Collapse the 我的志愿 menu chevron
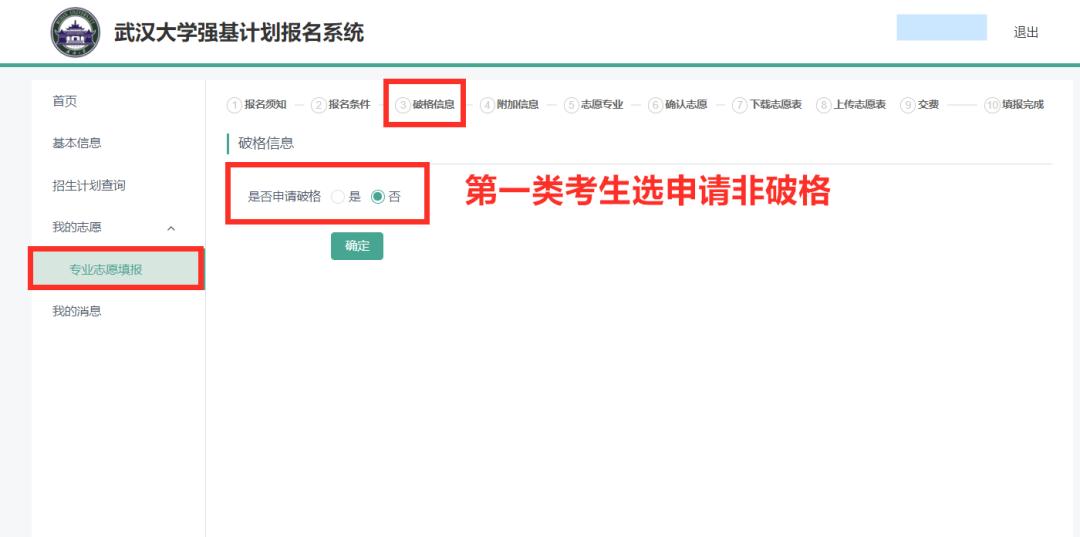The height and width of the screenshot is (537, 1080). click(x=172, y=228)
